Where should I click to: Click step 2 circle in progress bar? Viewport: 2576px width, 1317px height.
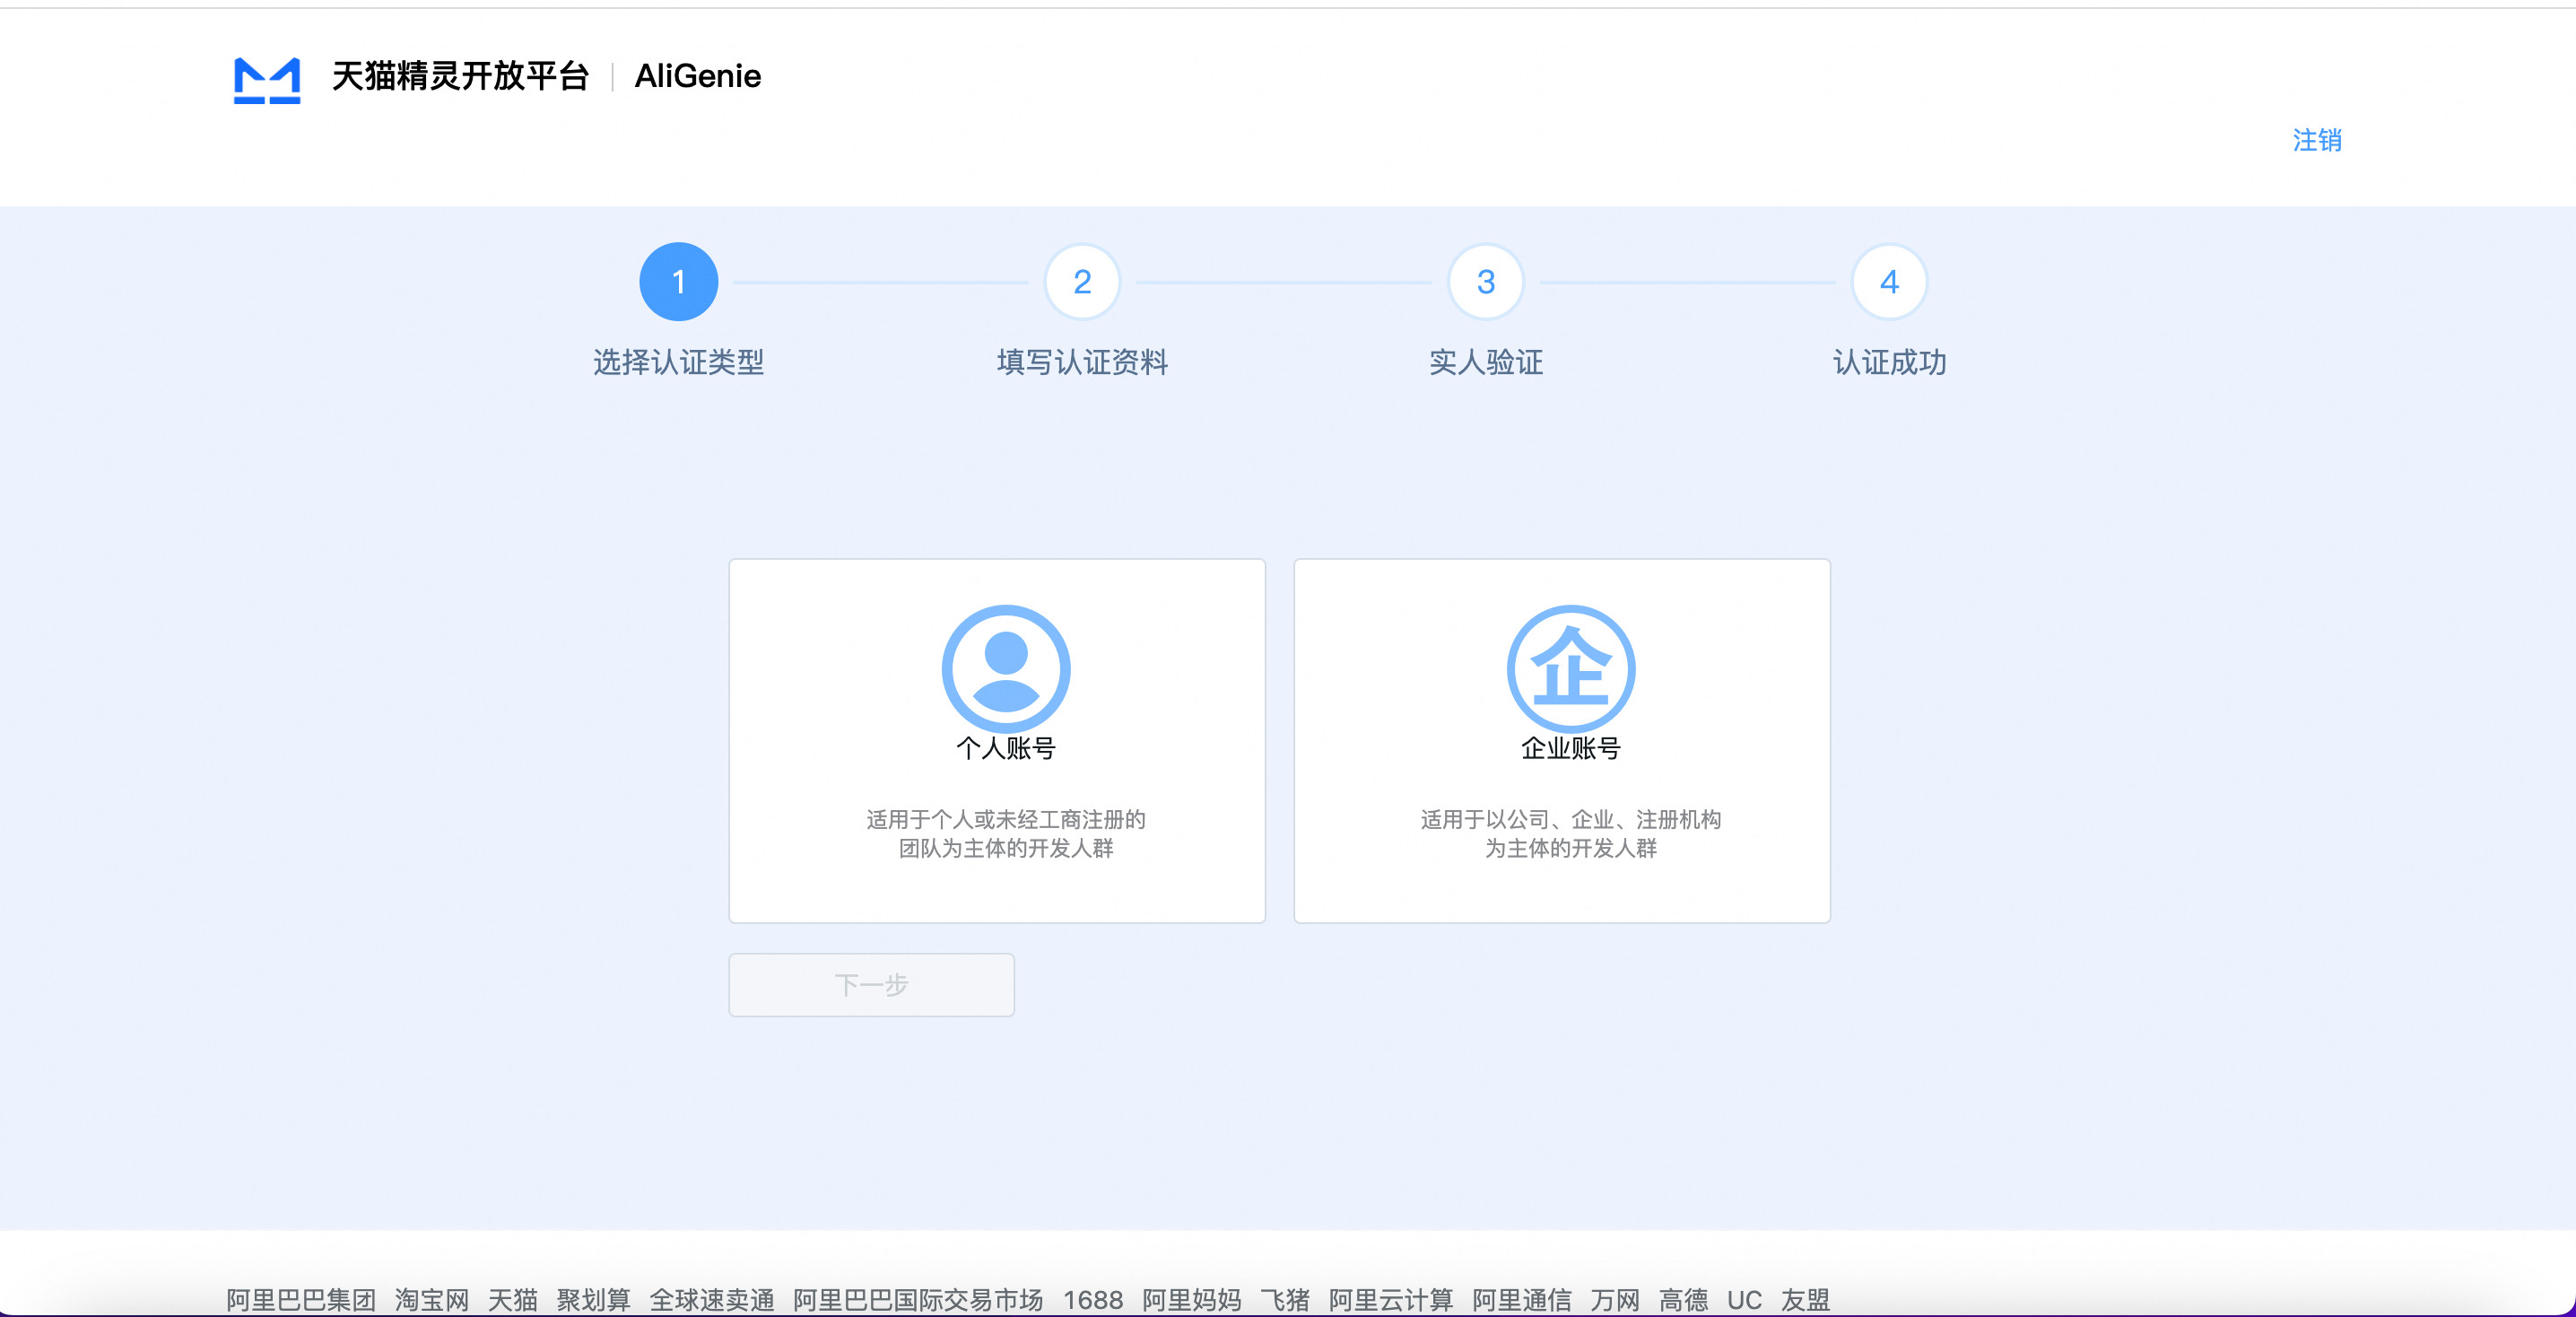[x=1082, y=282]
